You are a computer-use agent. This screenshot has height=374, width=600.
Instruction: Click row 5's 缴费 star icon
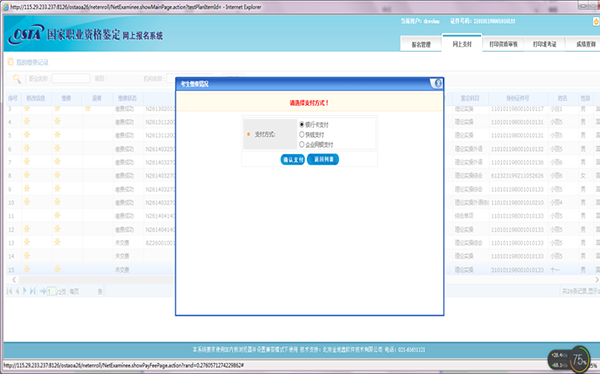tap(57, 135)
